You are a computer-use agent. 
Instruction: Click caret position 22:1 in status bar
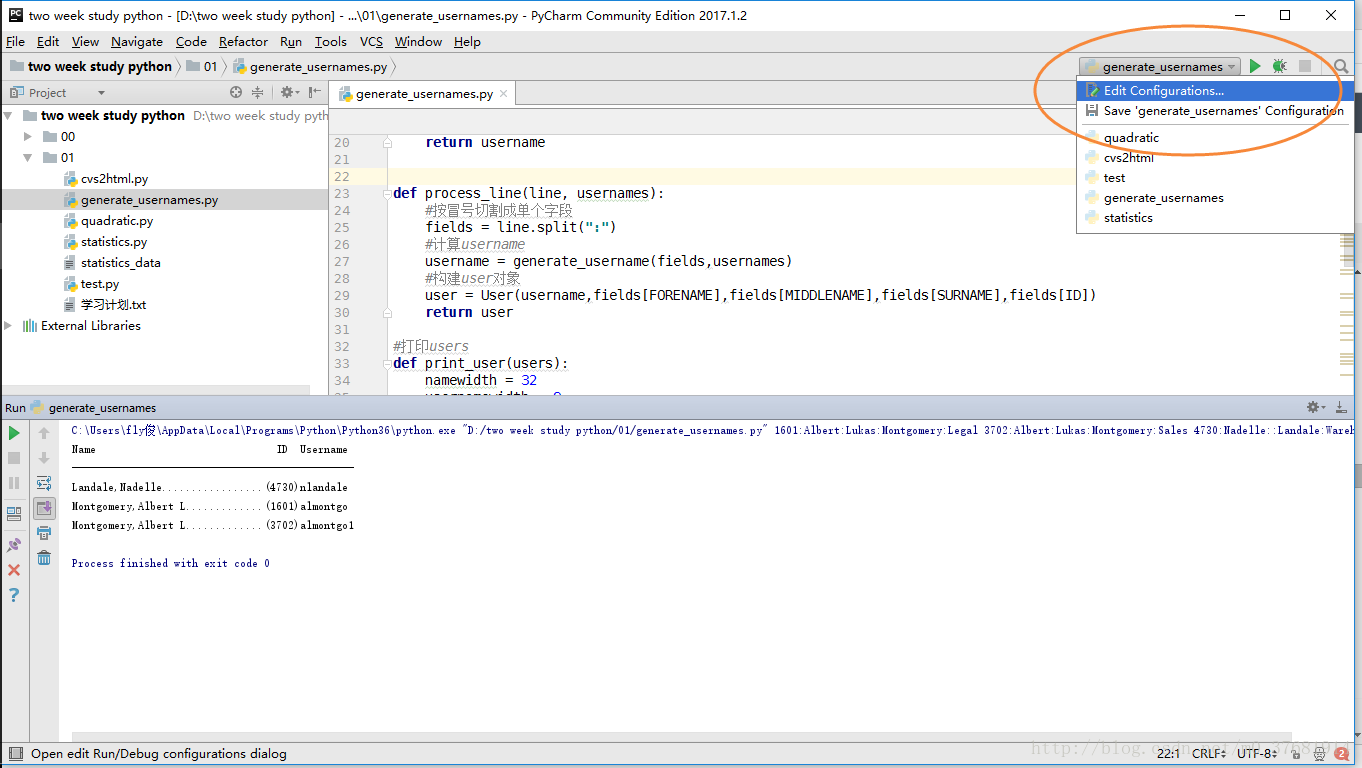[1168, 754]
